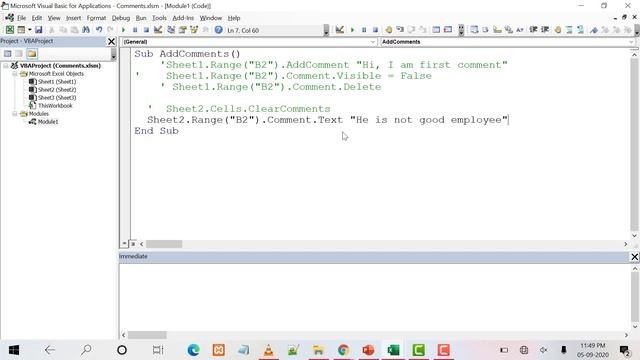The width and height of the screenshot is (640, 360).
Task: Open the Edit menu
Action: tap(37, 18)
